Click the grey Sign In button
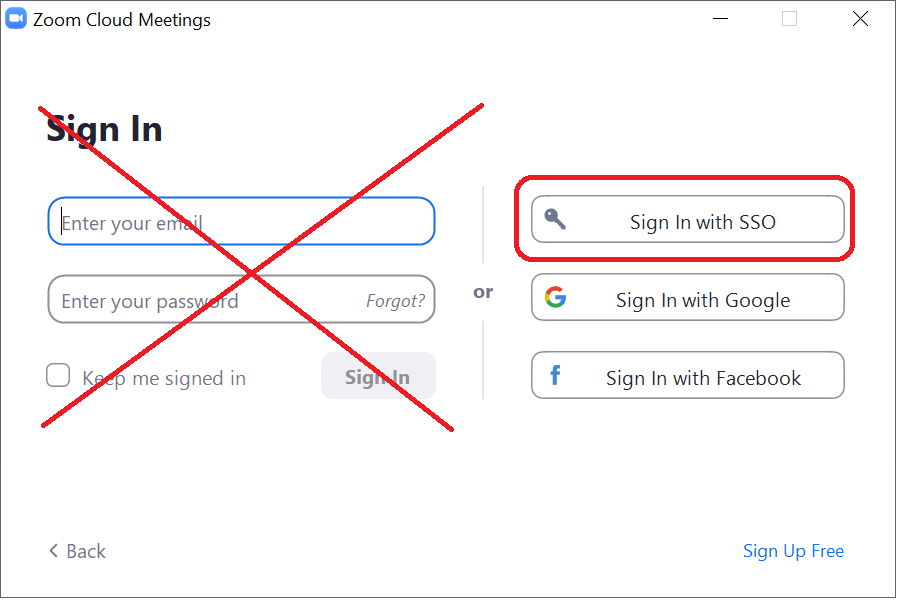 [x=378, y=376]
